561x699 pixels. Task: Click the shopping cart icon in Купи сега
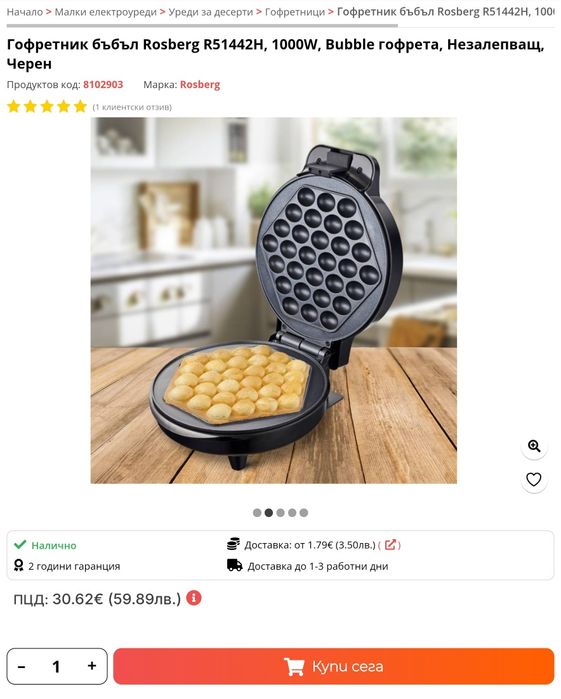point(294,667)
